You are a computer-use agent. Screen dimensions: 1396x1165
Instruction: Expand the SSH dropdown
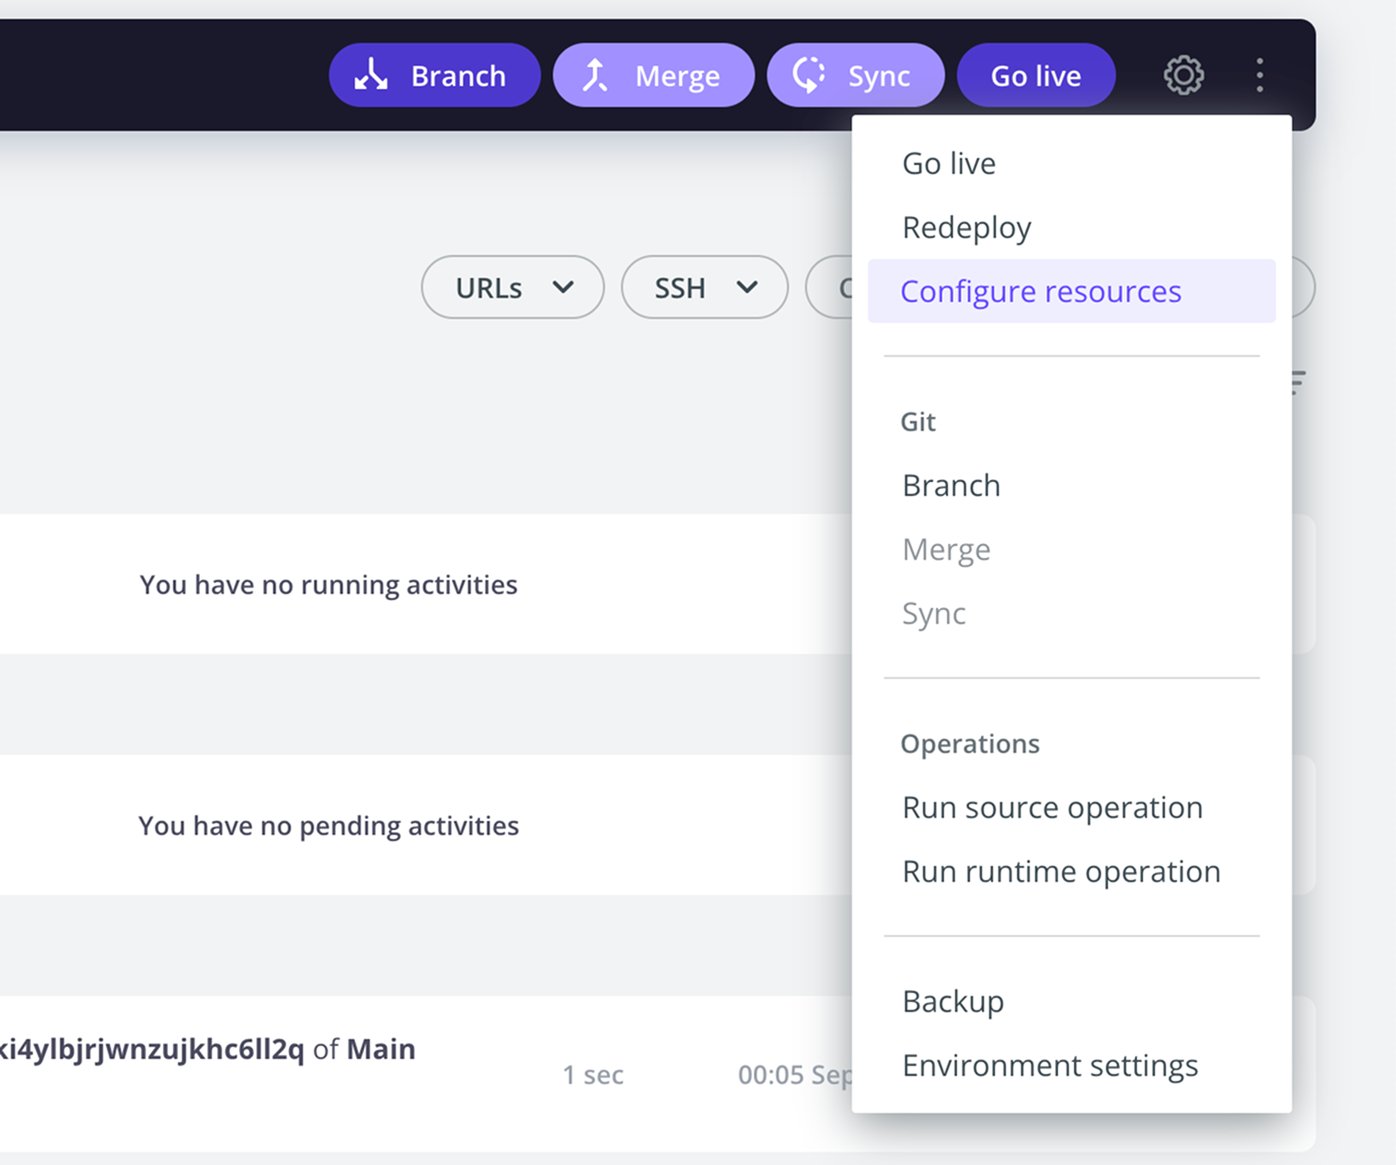pos(705,287)
